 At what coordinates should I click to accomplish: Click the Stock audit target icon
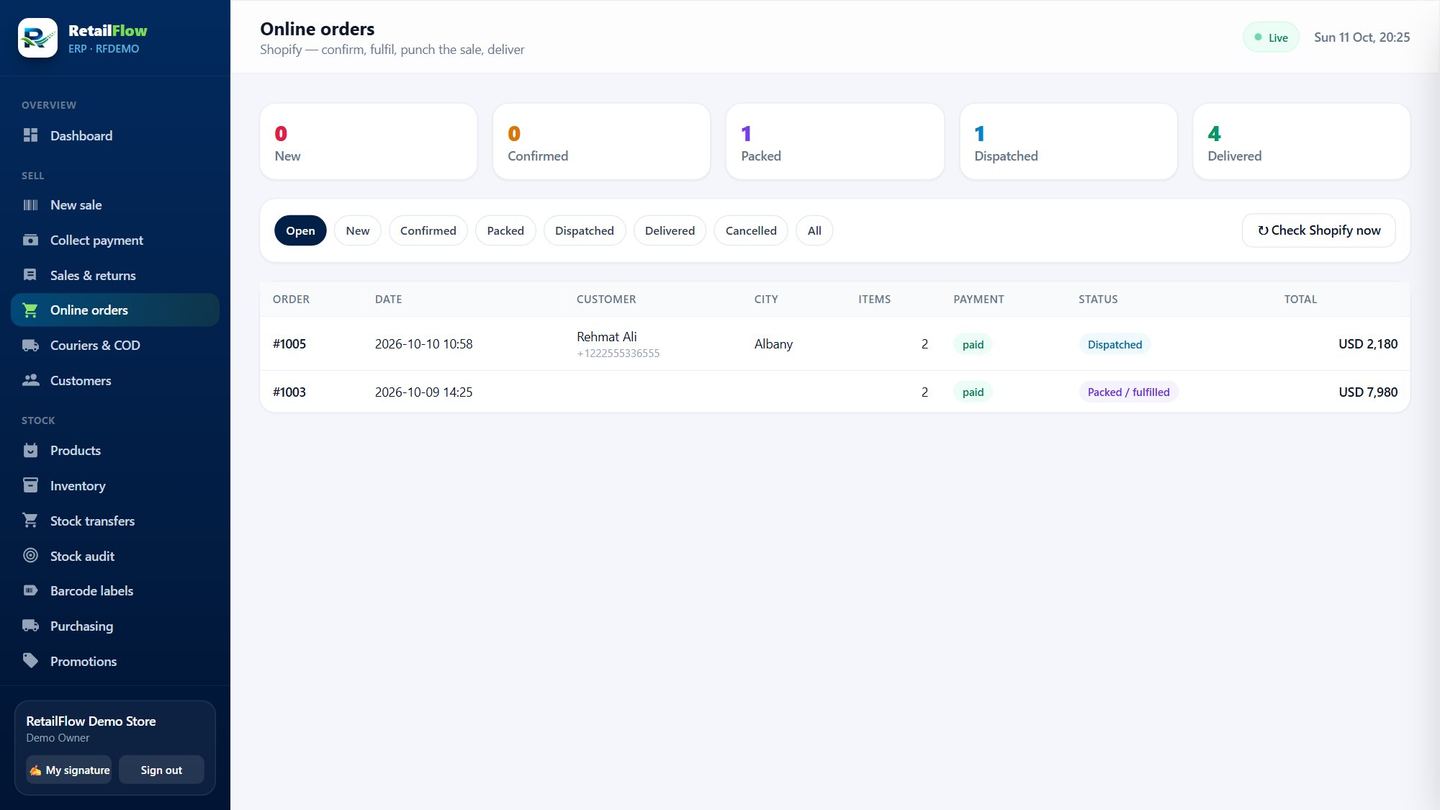click(31, 556)
